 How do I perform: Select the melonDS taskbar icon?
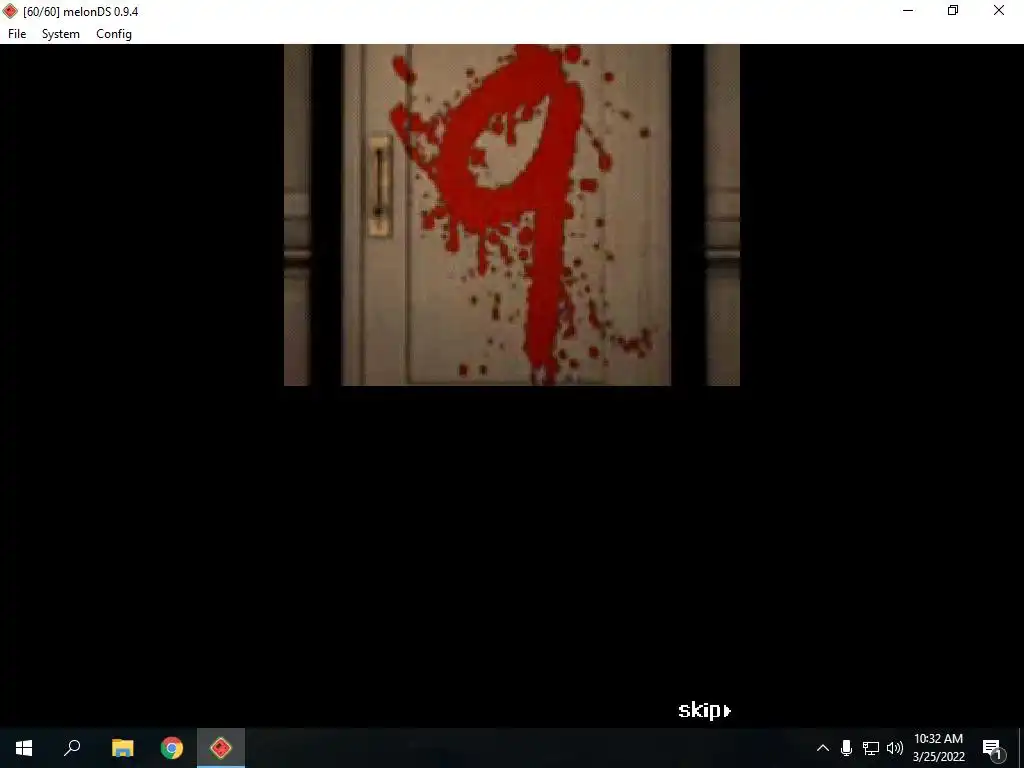[x=221, y=748]
